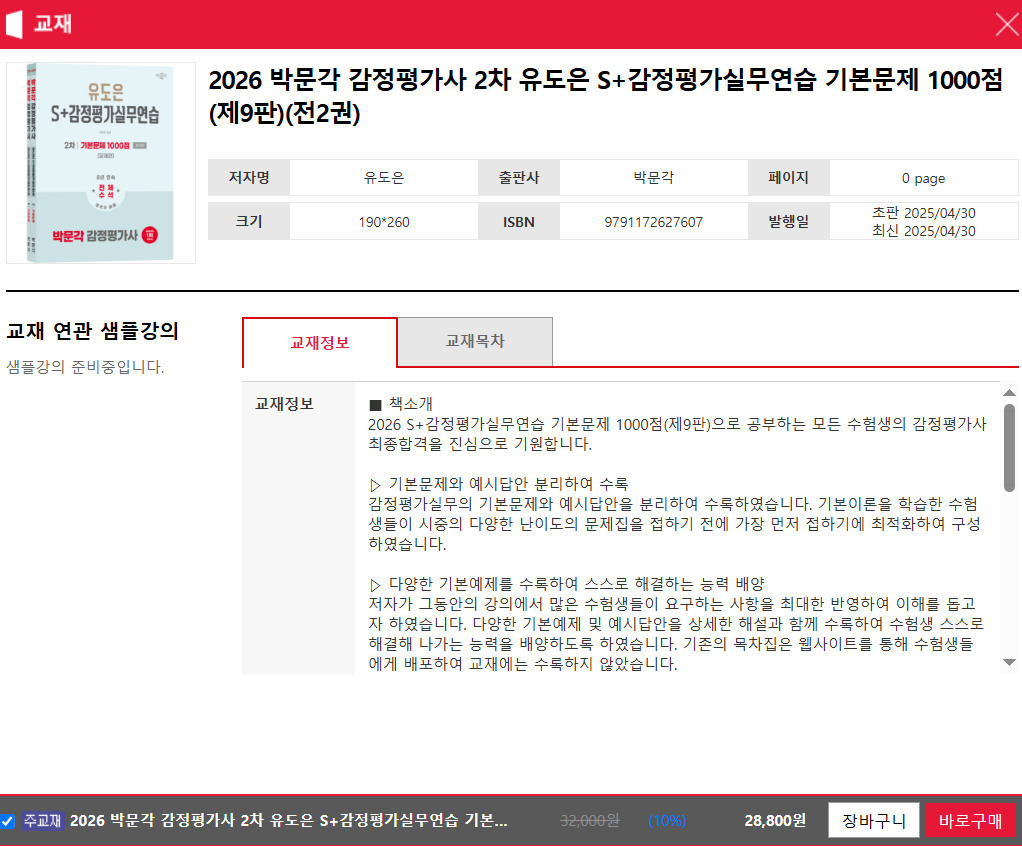Click the size value 190*260

pos(384,222)
